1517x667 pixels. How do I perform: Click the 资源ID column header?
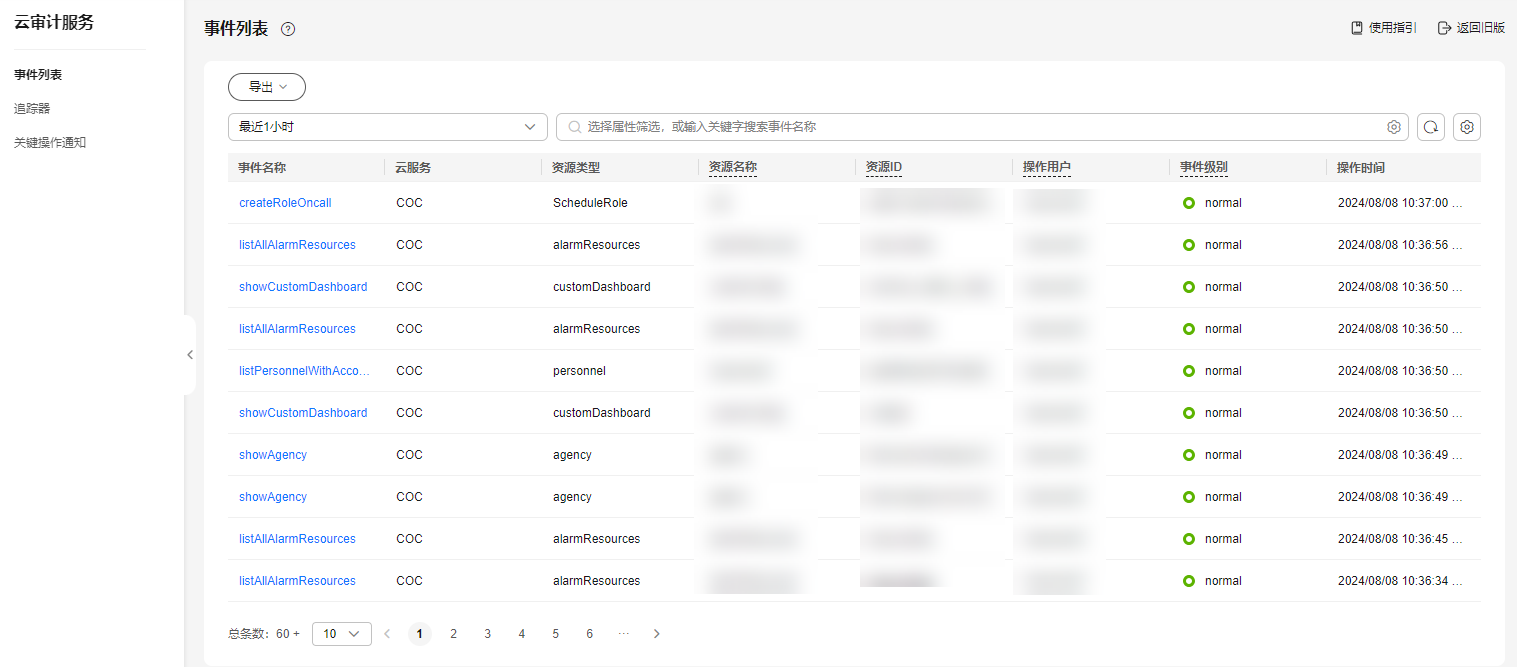coord(884,168)
